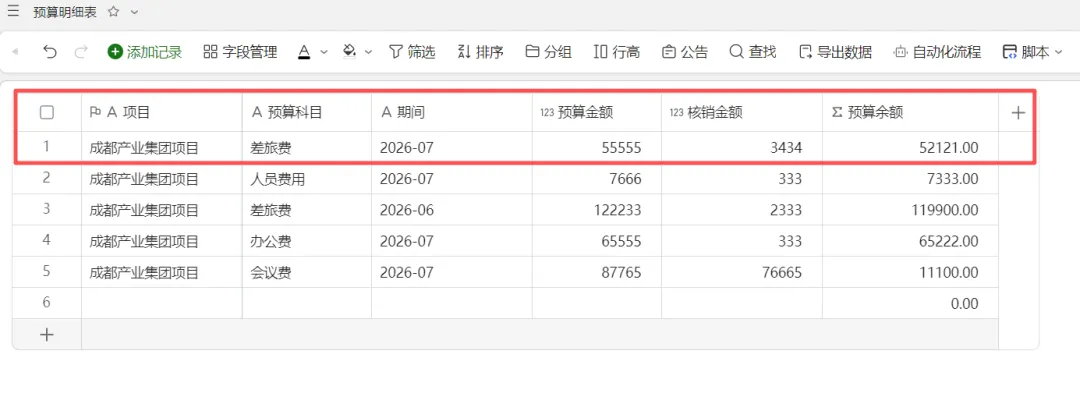
Task: Open the 排序 sort tool
Action: (480, 52)
